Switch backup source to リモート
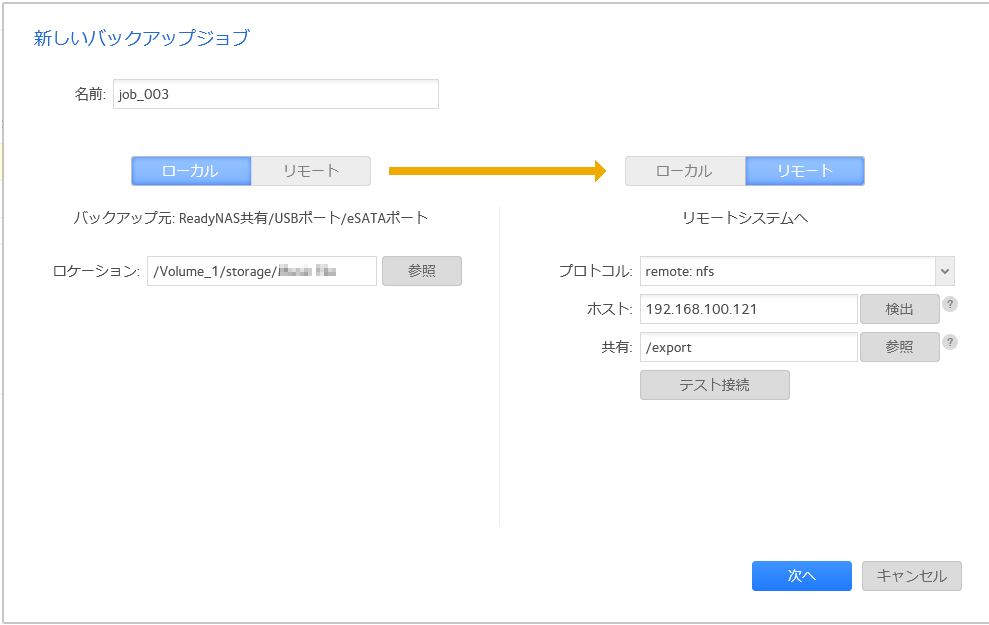Viewport: 989px width, 625px height. pos(311,171)
